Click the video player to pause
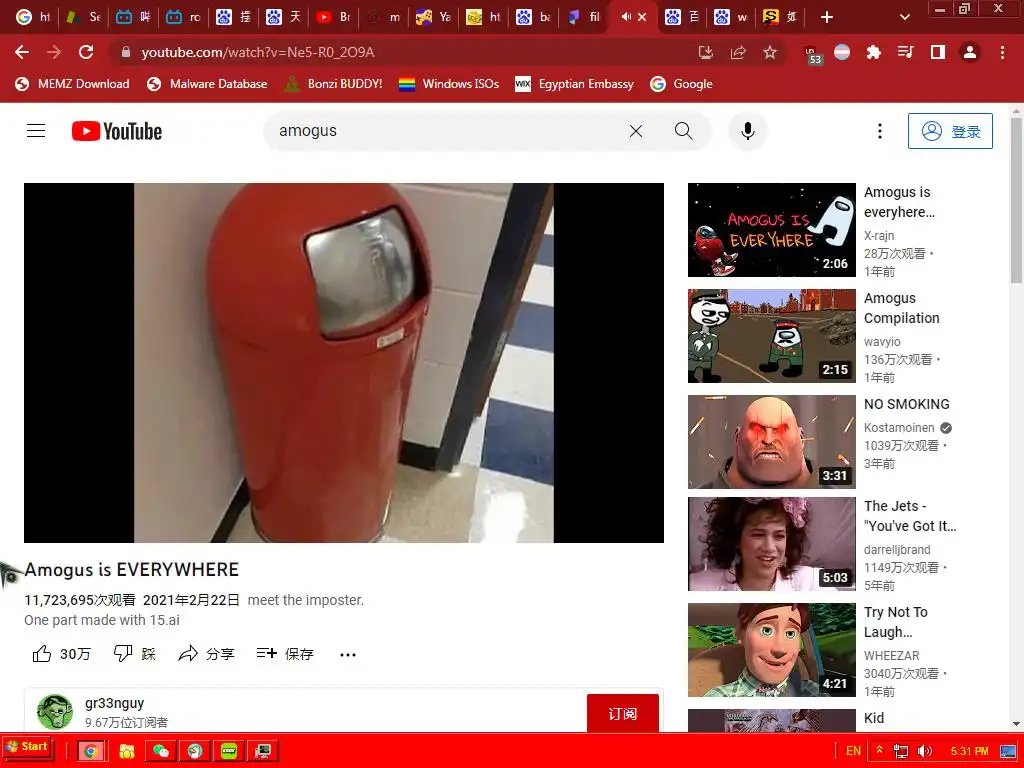 pos(344,362)
